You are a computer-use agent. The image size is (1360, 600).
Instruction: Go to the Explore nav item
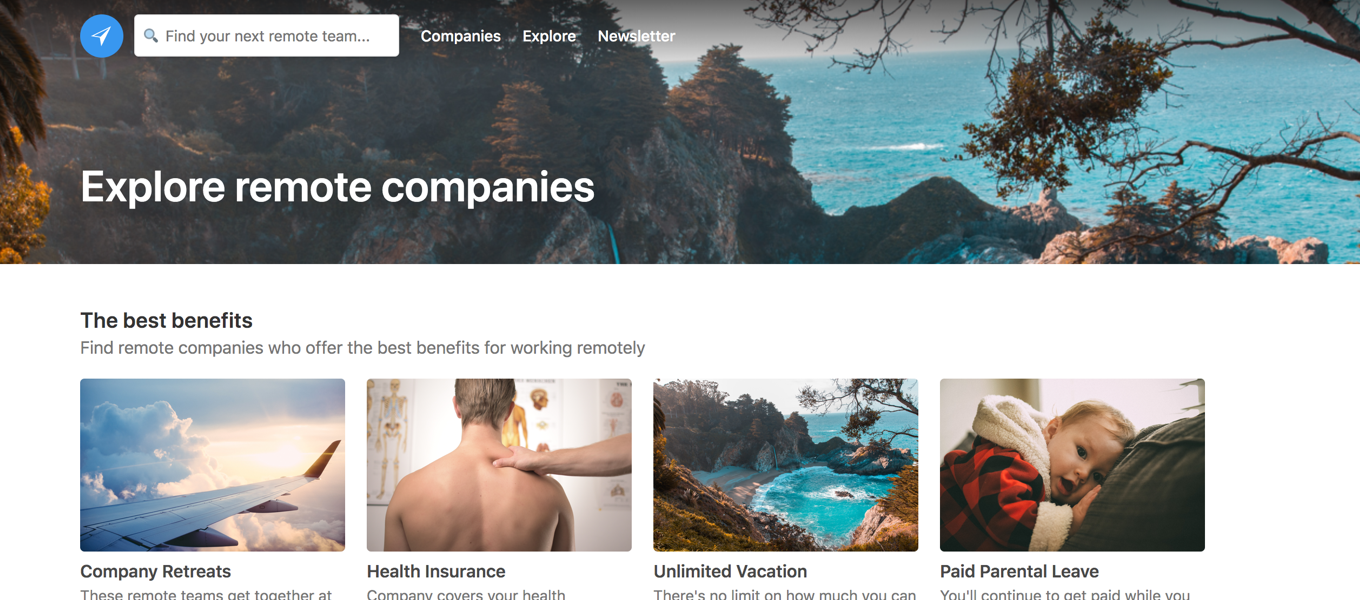coord(549,36)
